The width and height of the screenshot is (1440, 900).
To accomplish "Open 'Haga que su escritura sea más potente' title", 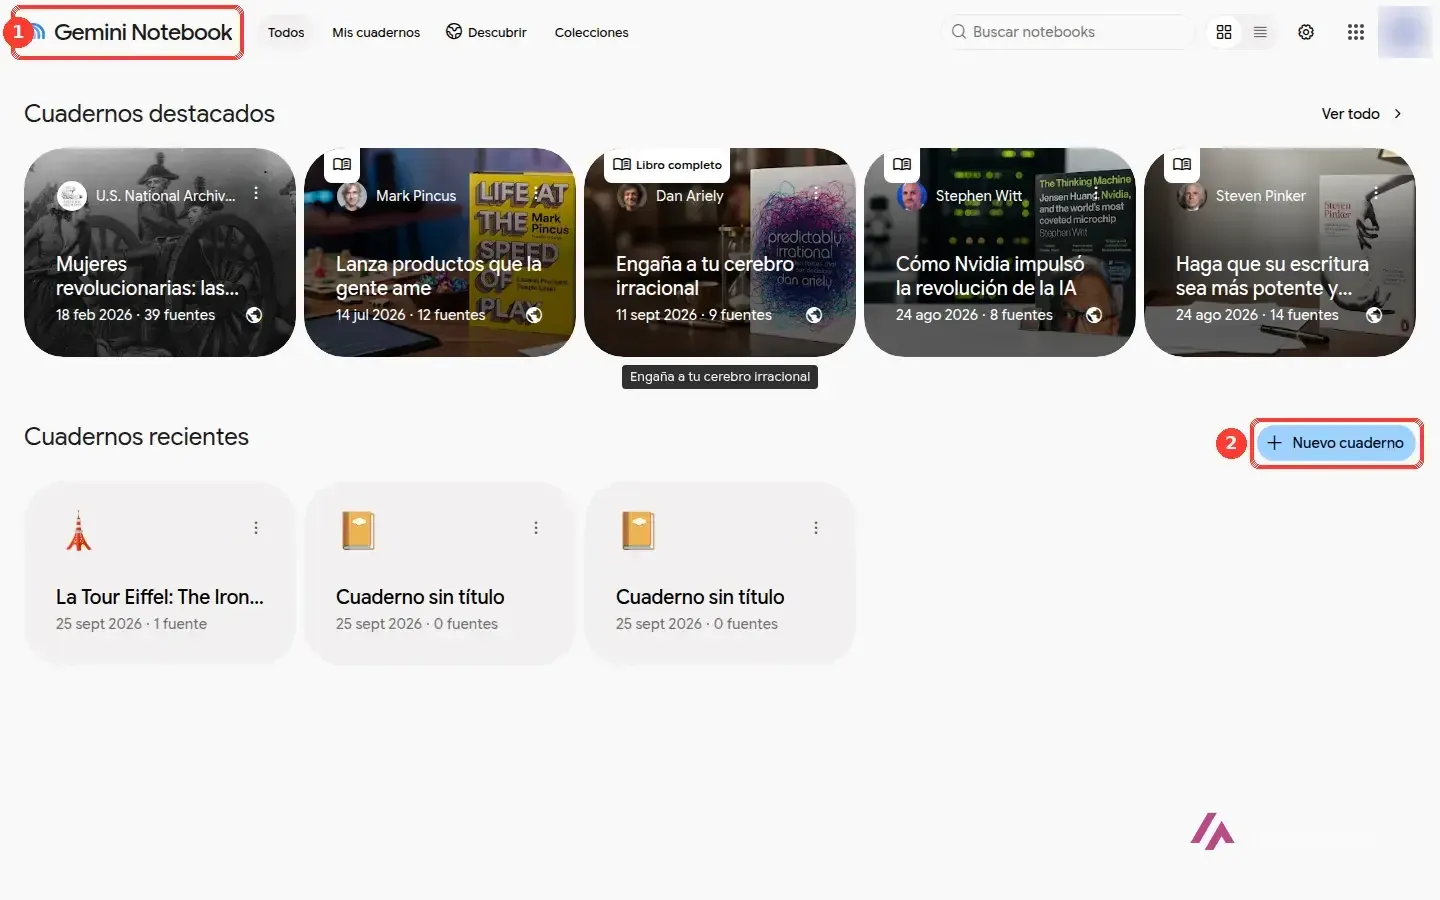I will click(1272, 276).
